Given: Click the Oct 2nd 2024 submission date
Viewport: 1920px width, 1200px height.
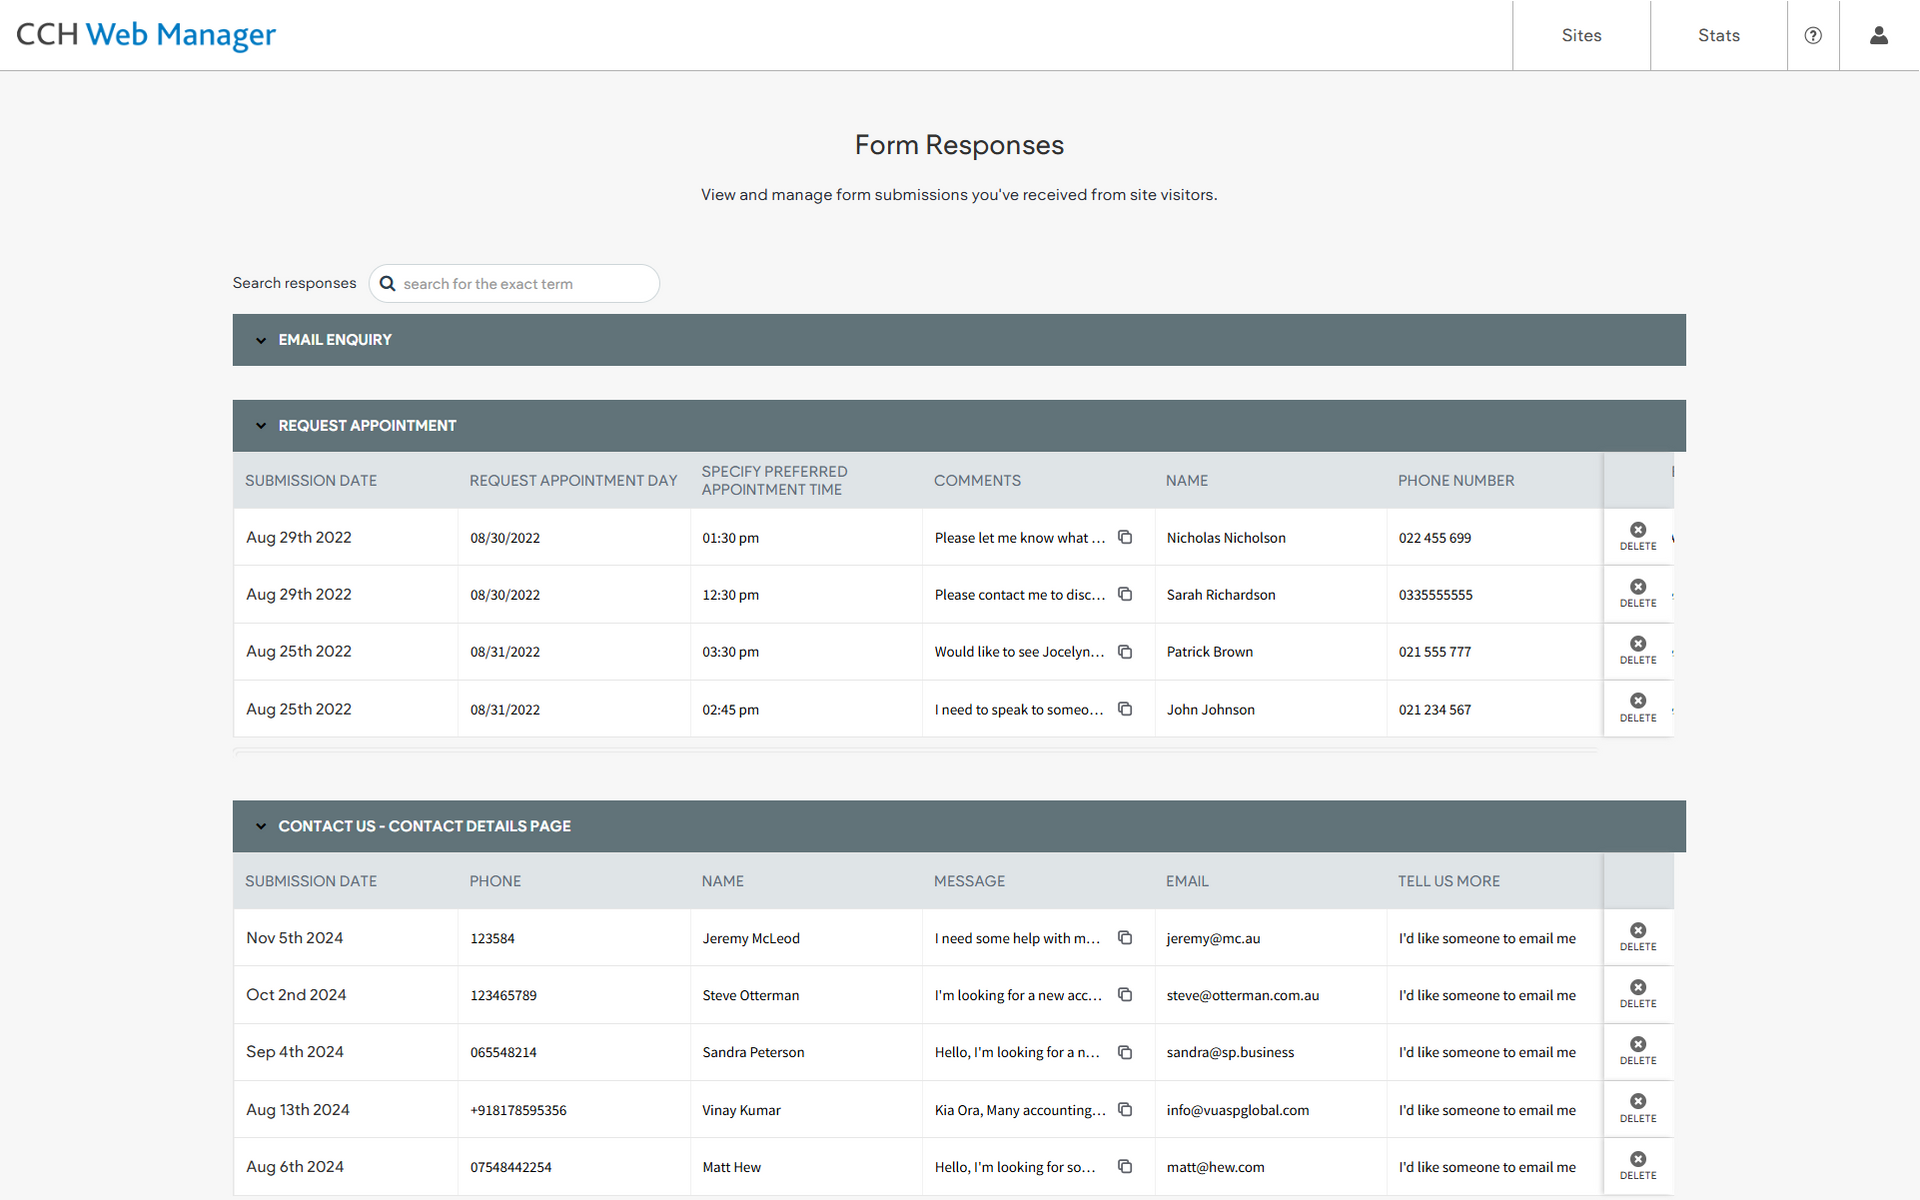Looking at the screenshot, I should pyautogui.click(x=296, y=995).
